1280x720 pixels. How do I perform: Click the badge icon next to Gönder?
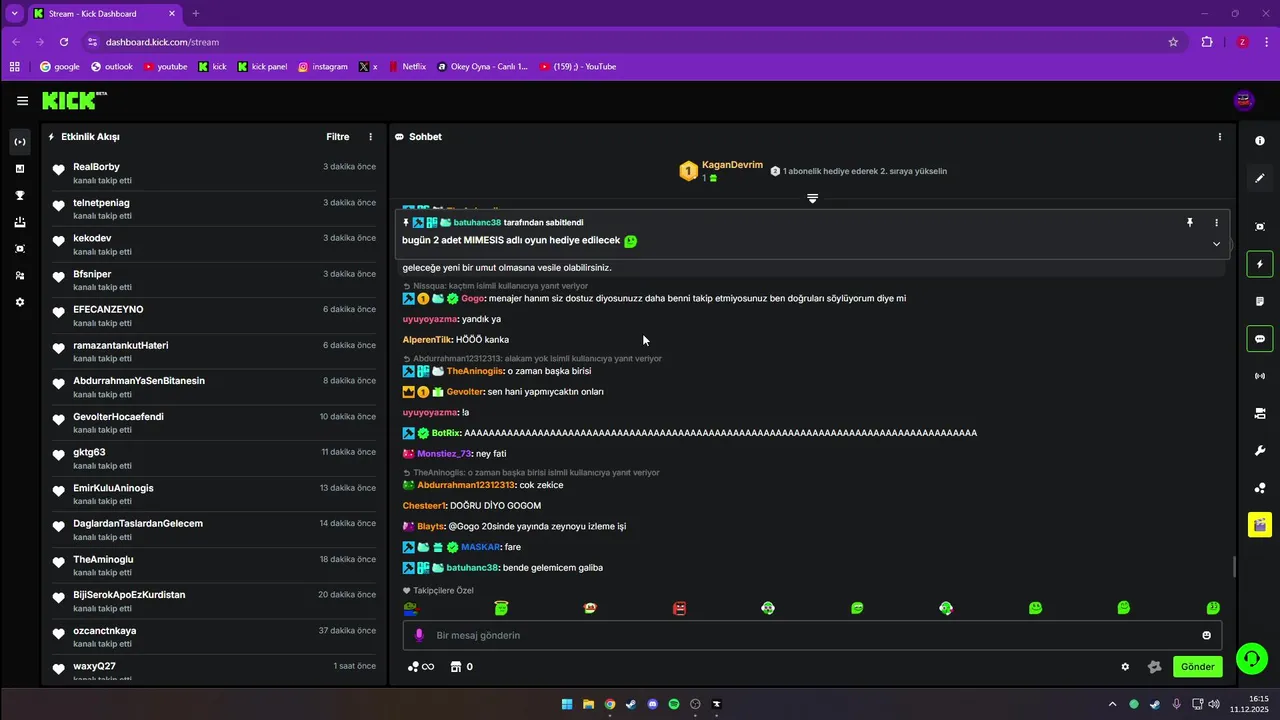(1155, 667)
